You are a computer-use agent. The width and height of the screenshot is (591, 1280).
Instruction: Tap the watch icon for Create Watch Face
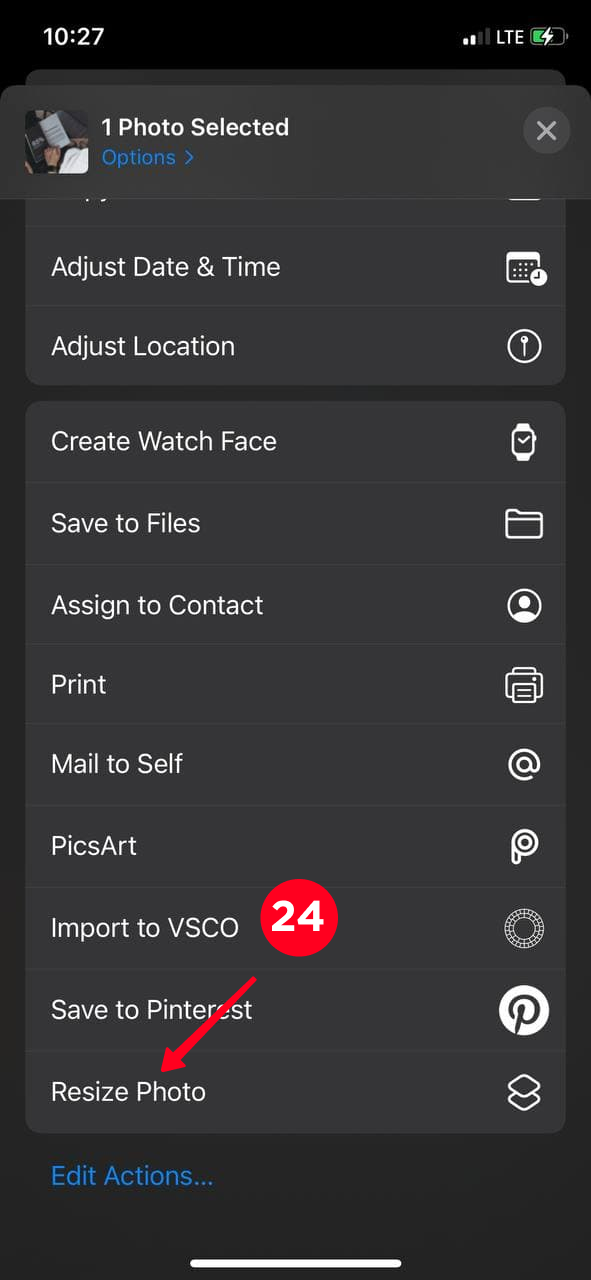pos(524,442)
